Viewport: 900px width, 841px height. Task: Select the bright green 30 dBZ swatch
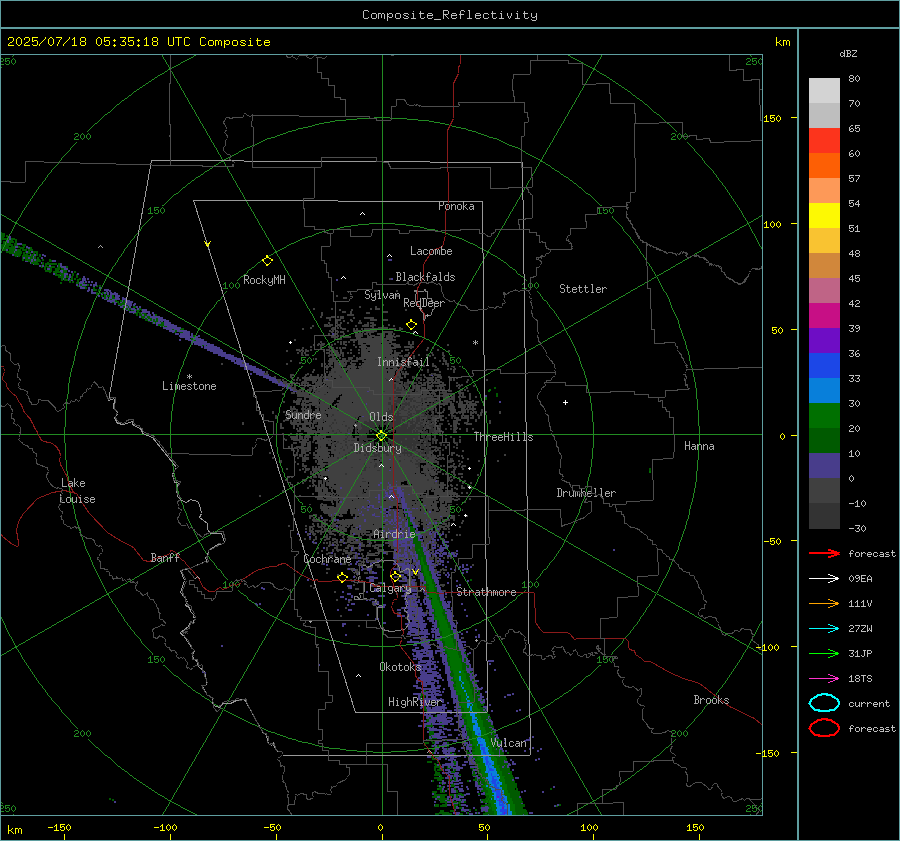point(824,415)
